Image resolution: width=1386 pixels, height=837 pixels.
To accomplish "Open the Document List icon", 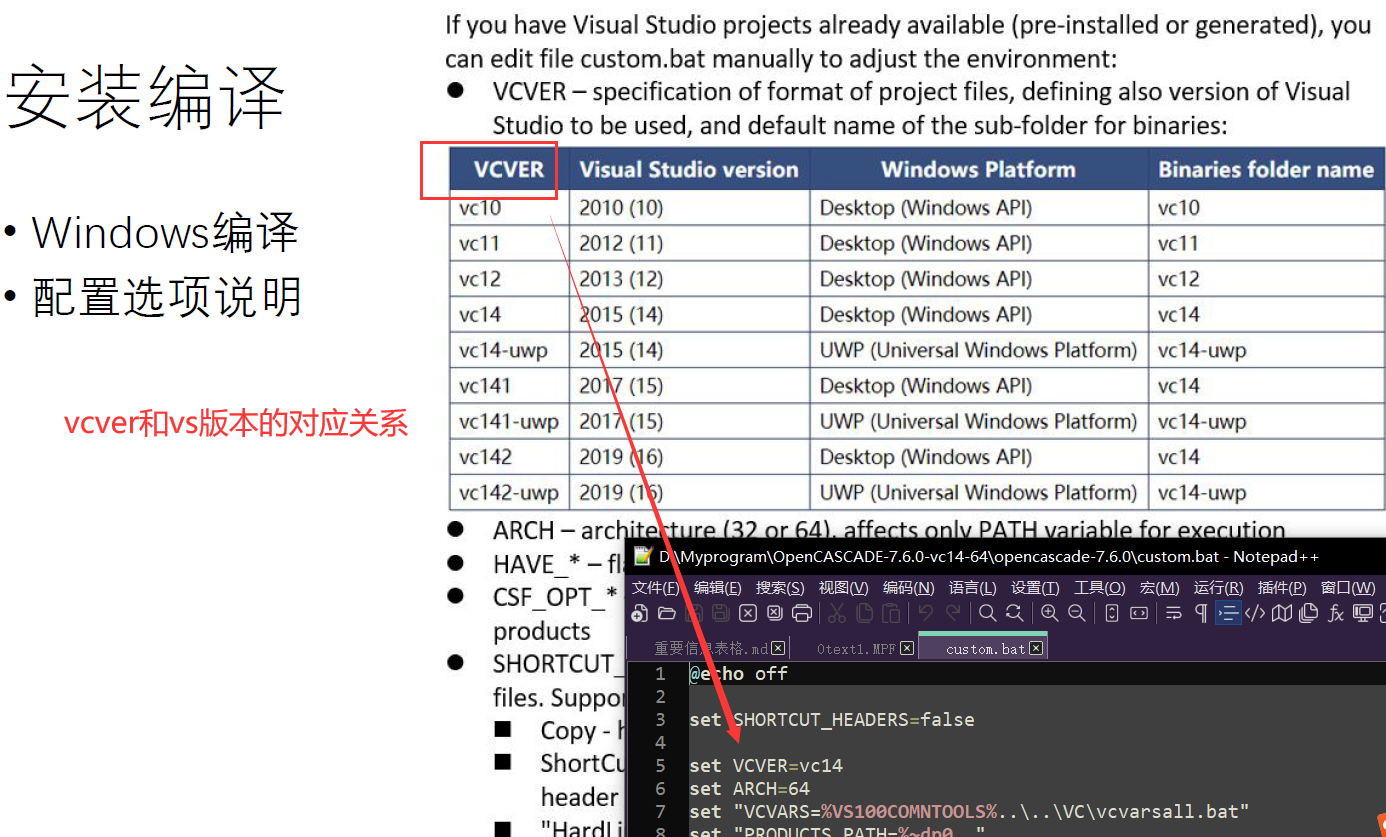I will point(1308,613).
